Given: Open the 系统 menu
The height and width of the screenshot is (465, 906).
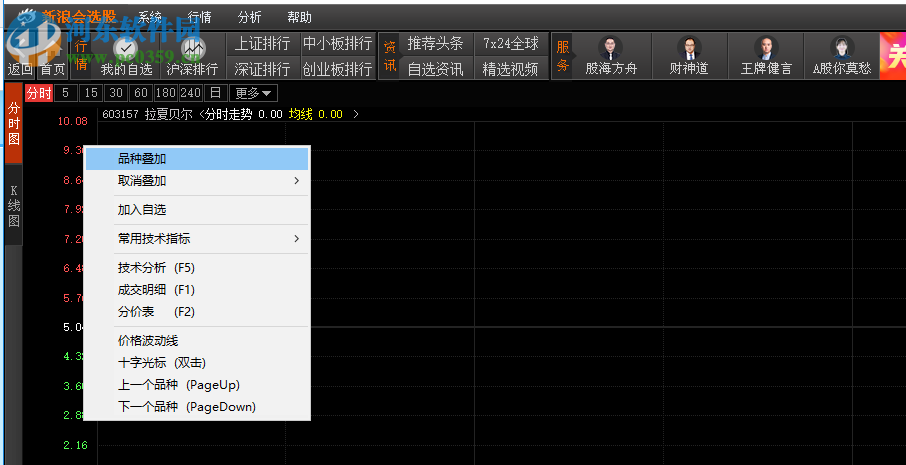Looking at the screenshot, I should click(150, 17).
